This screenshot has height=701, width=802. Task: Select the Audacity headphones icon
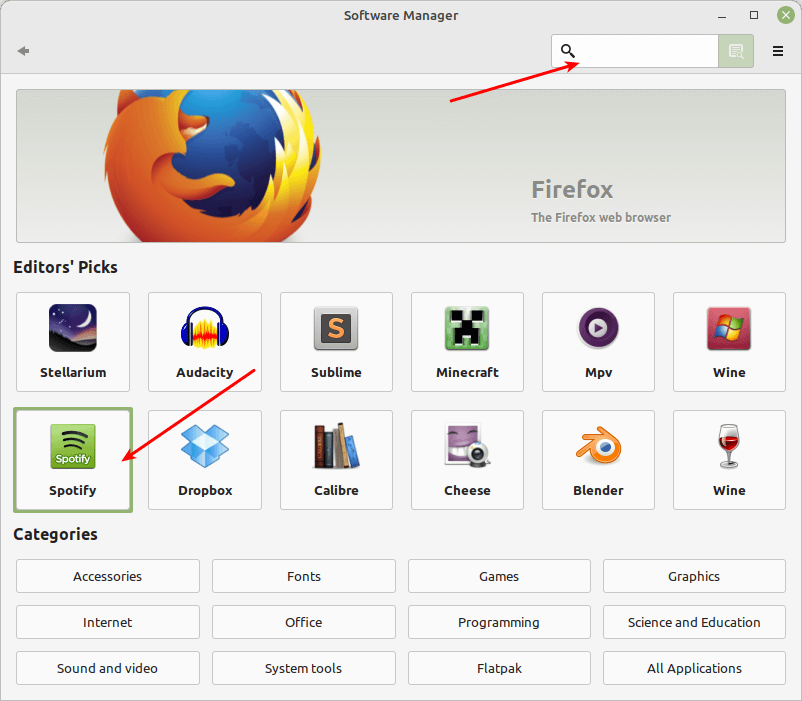(205, 328)
